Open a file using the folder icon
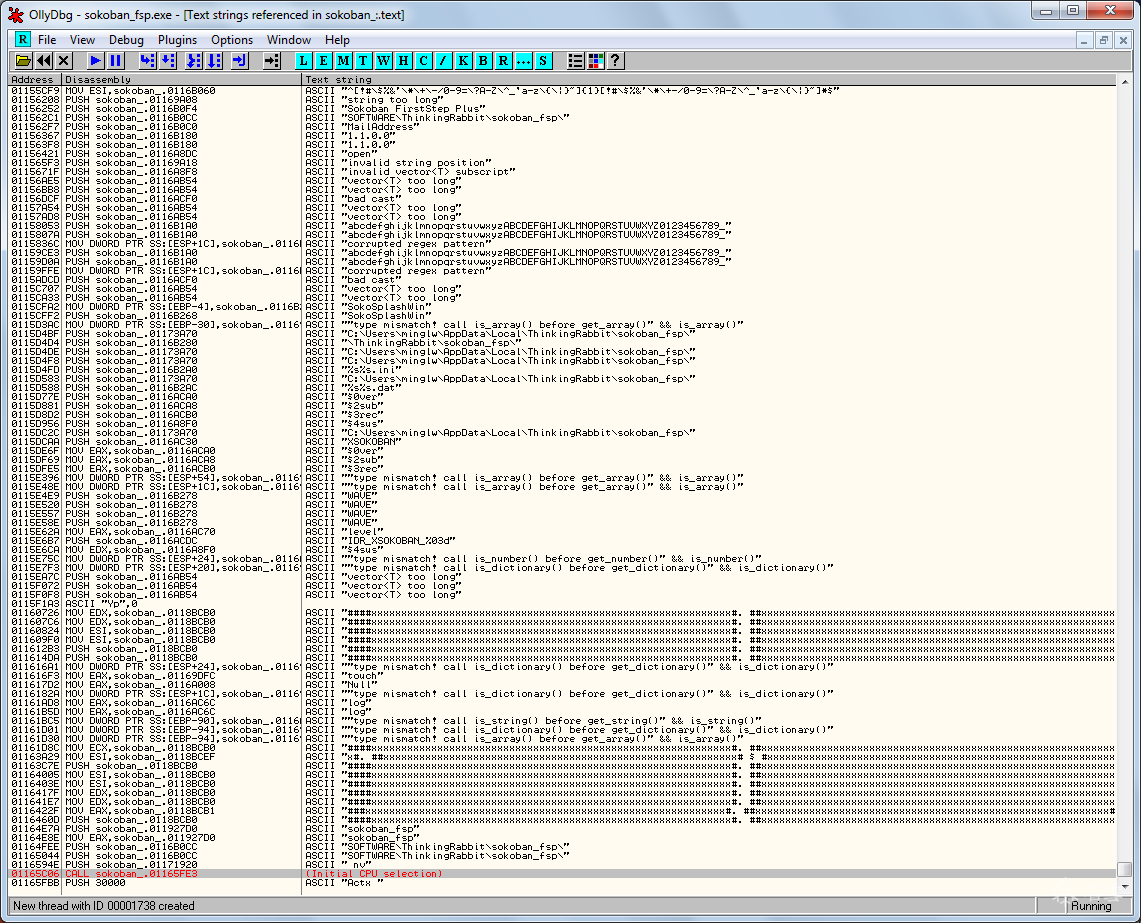 tap(23, 61)
